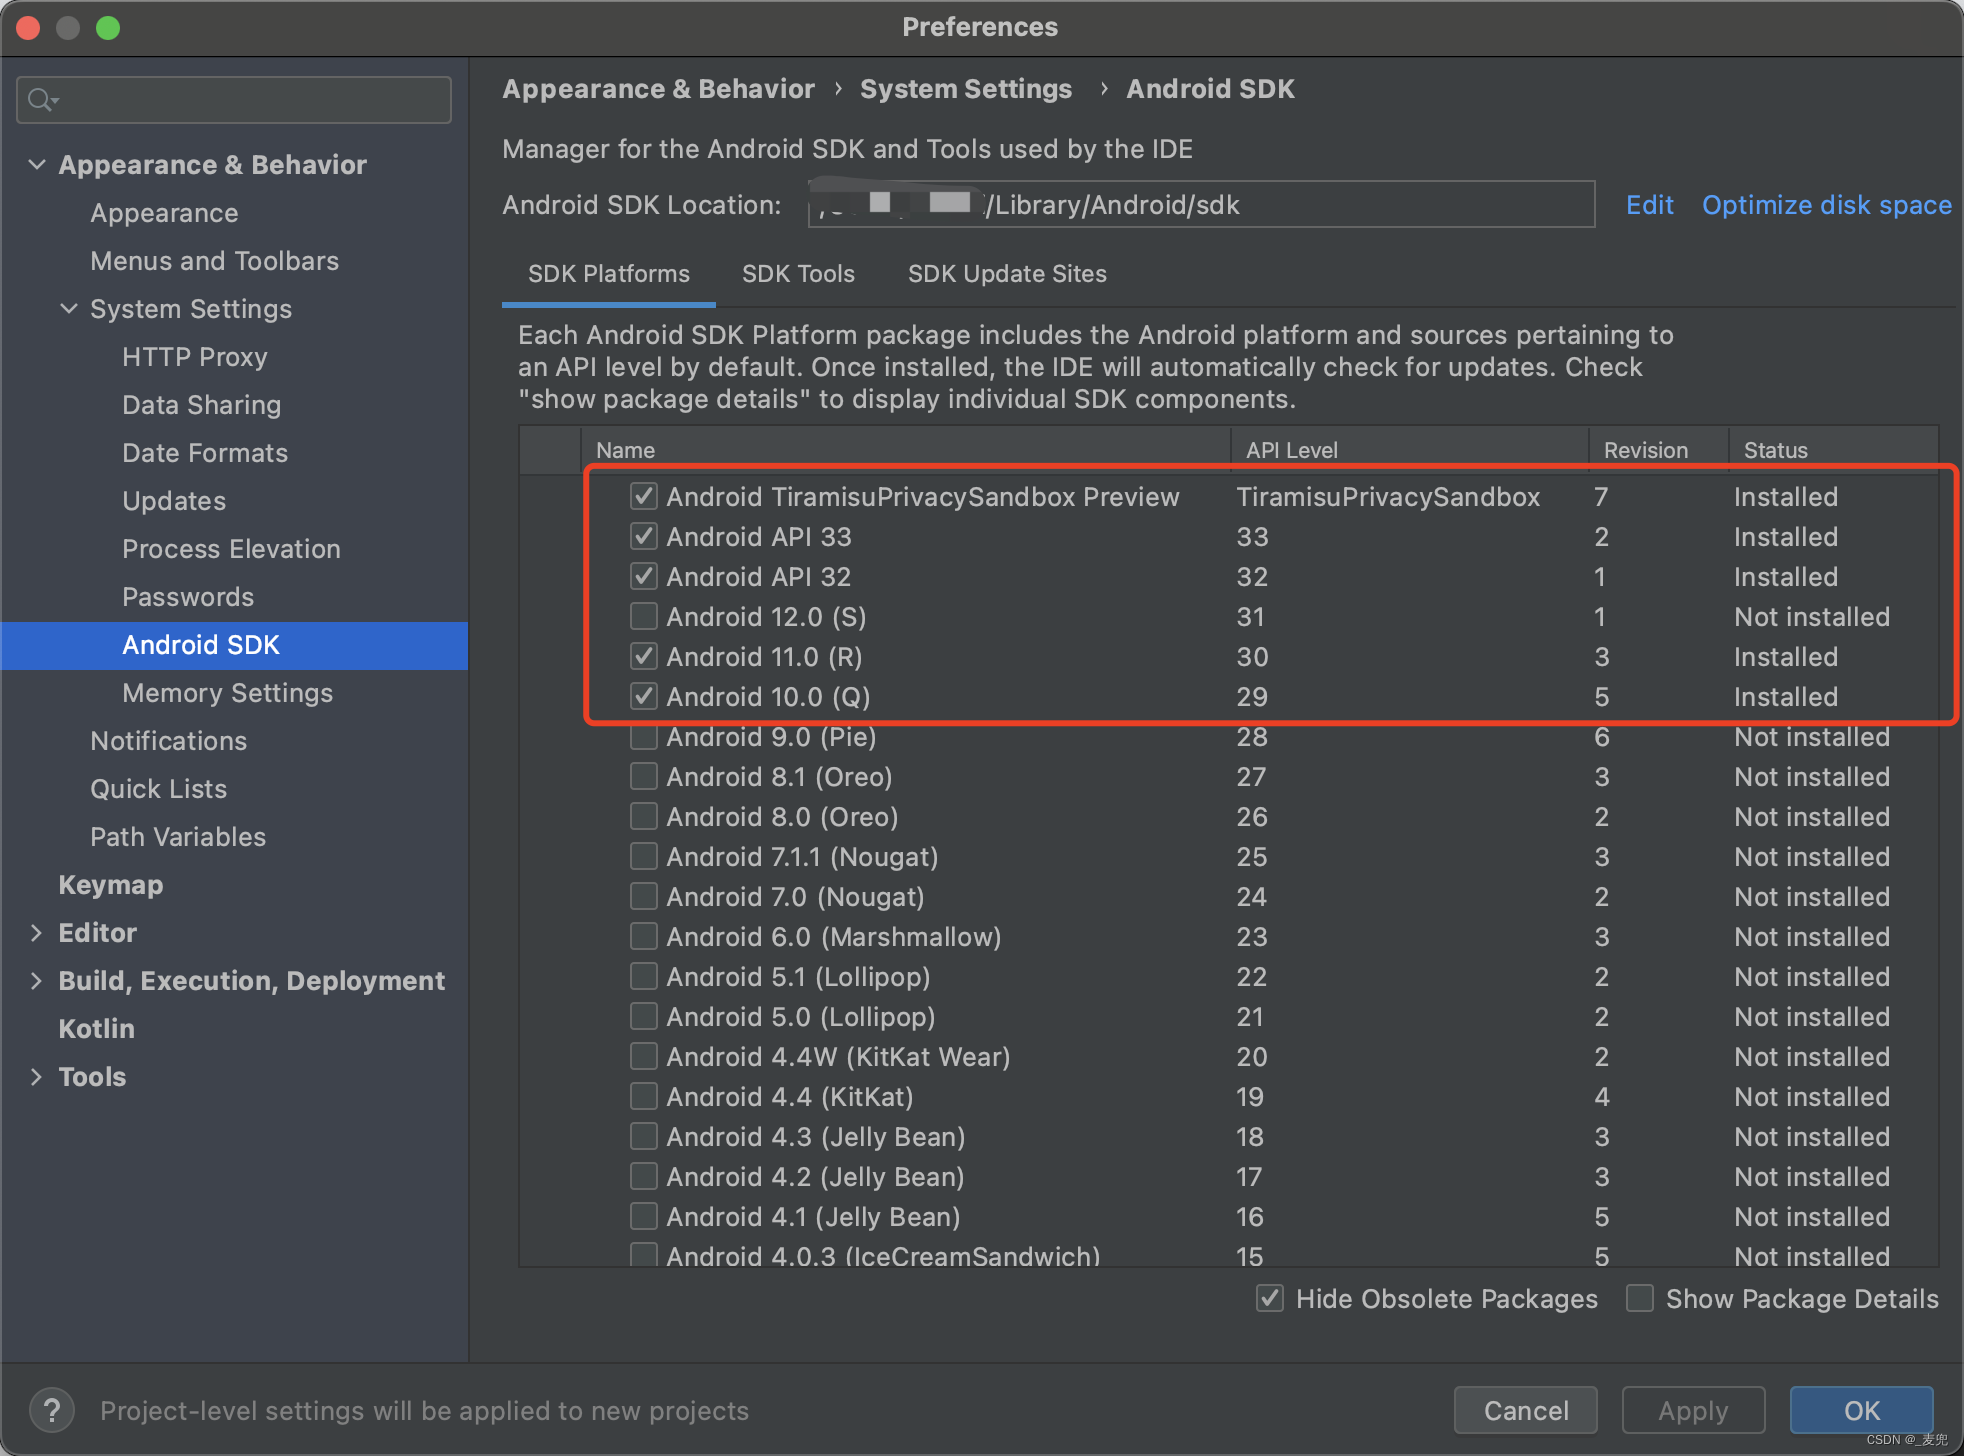Image resolution: width=1964 pixels, height=1456 pixels.
Task: Collapse the System Settings tree node
Action: (x=69, y=308)
